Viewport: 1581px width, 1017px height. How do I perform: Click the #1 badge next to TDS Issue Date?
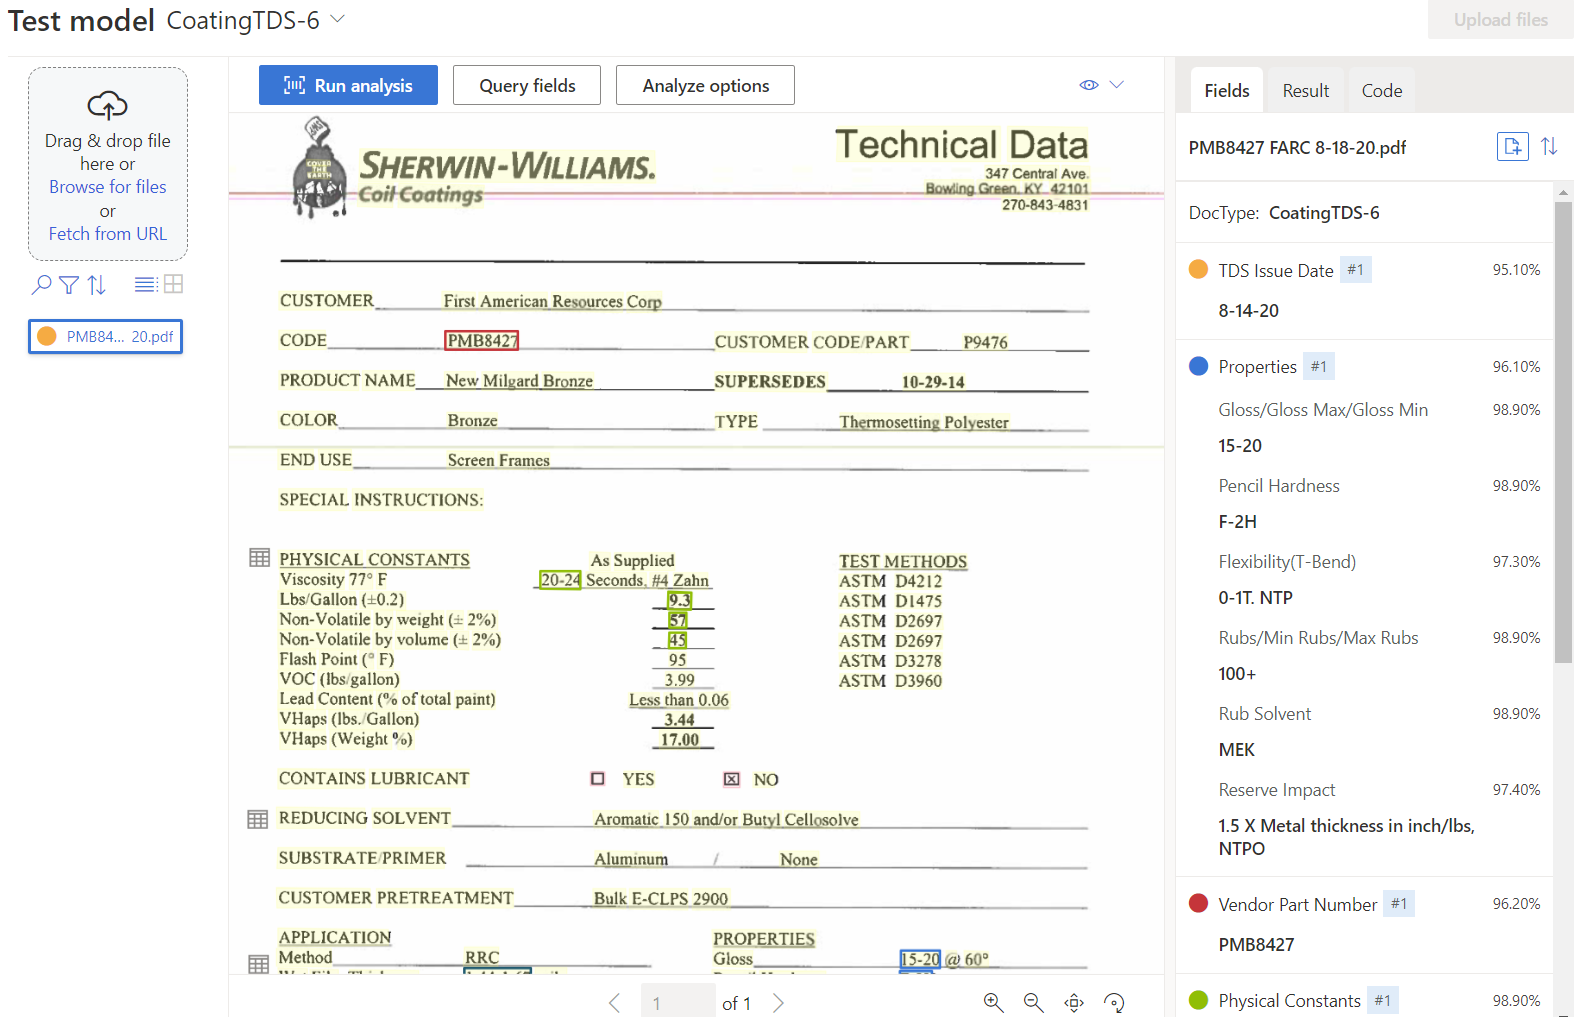tap(1355, 270)
